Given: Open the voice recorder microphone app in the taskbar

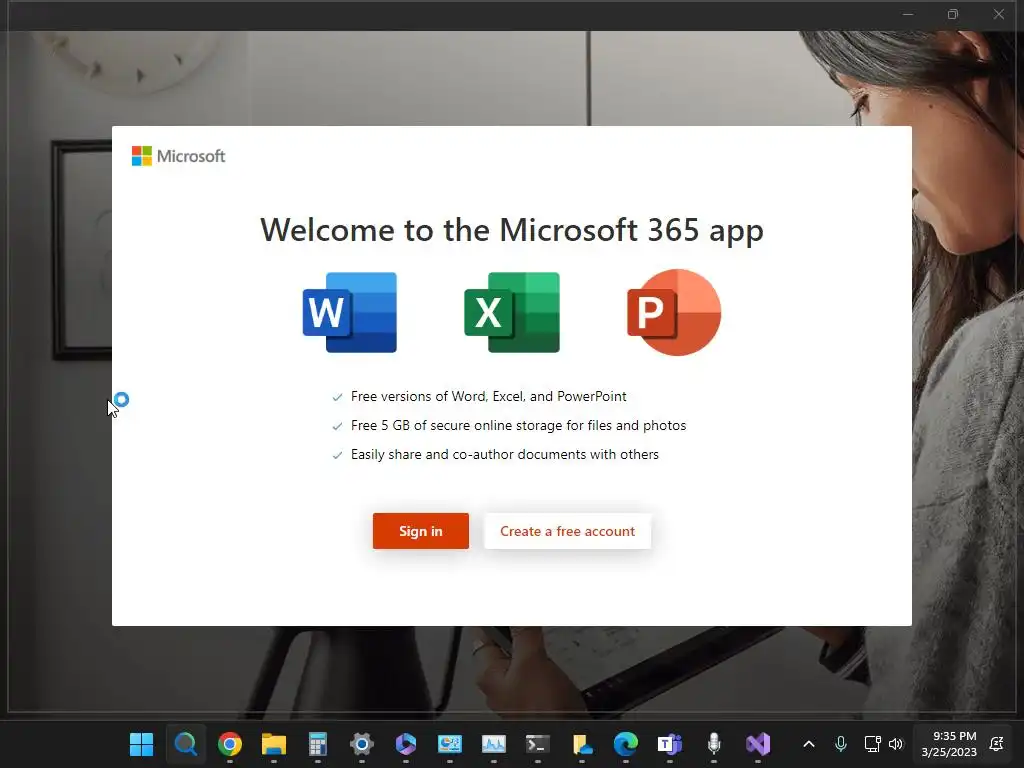Looking at the screenshot, I should click(x=714, y=744).
